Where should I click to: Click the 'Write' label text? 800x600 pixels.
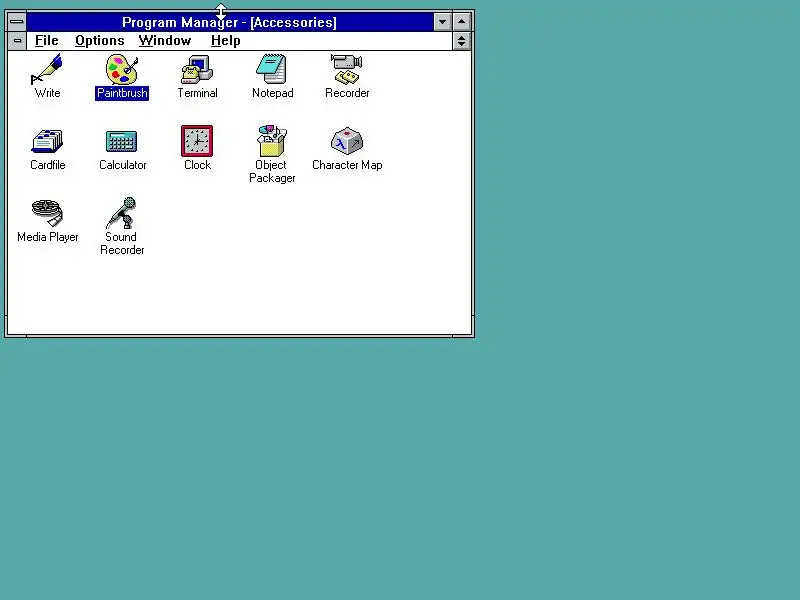47,93
